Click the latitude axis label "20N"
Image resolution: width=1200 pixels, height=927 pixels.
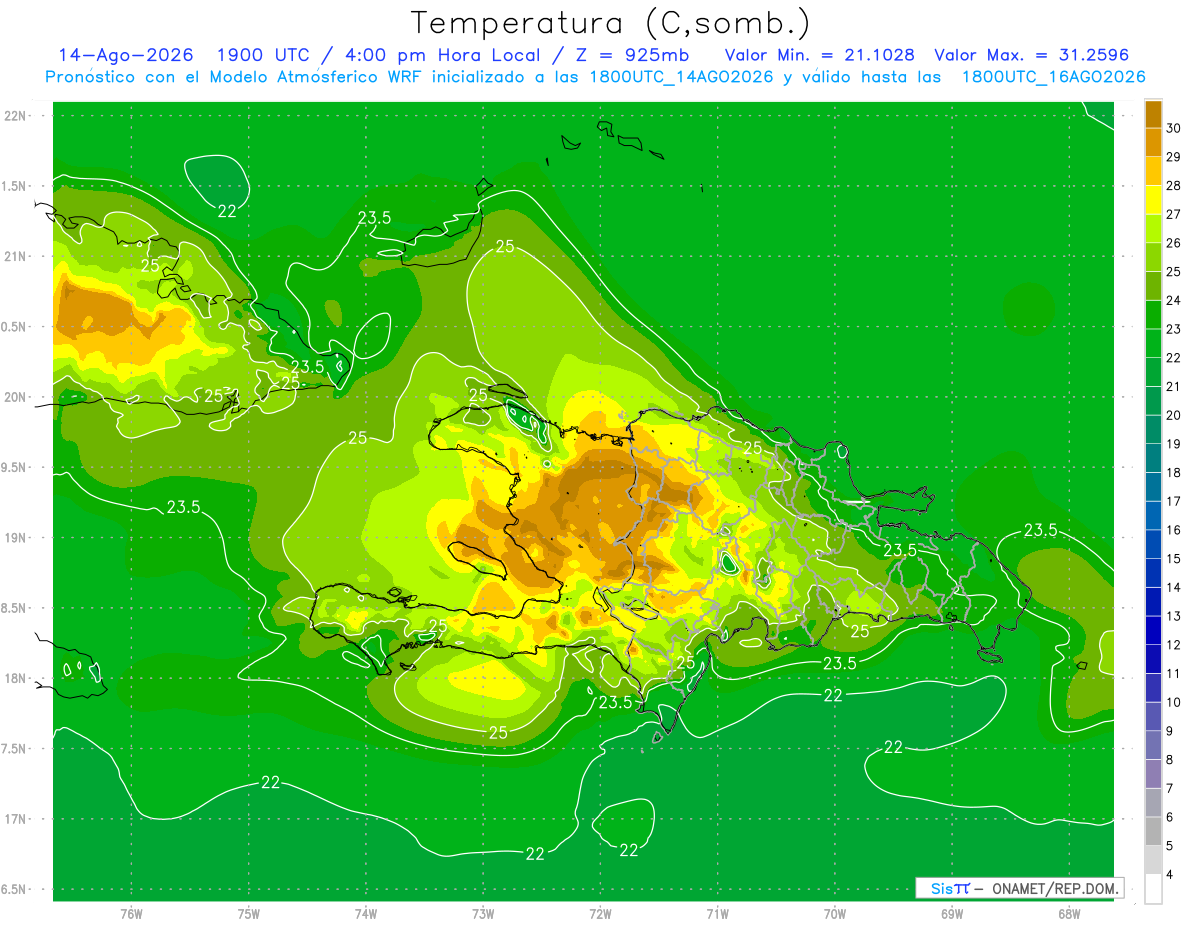pos(15,397)
